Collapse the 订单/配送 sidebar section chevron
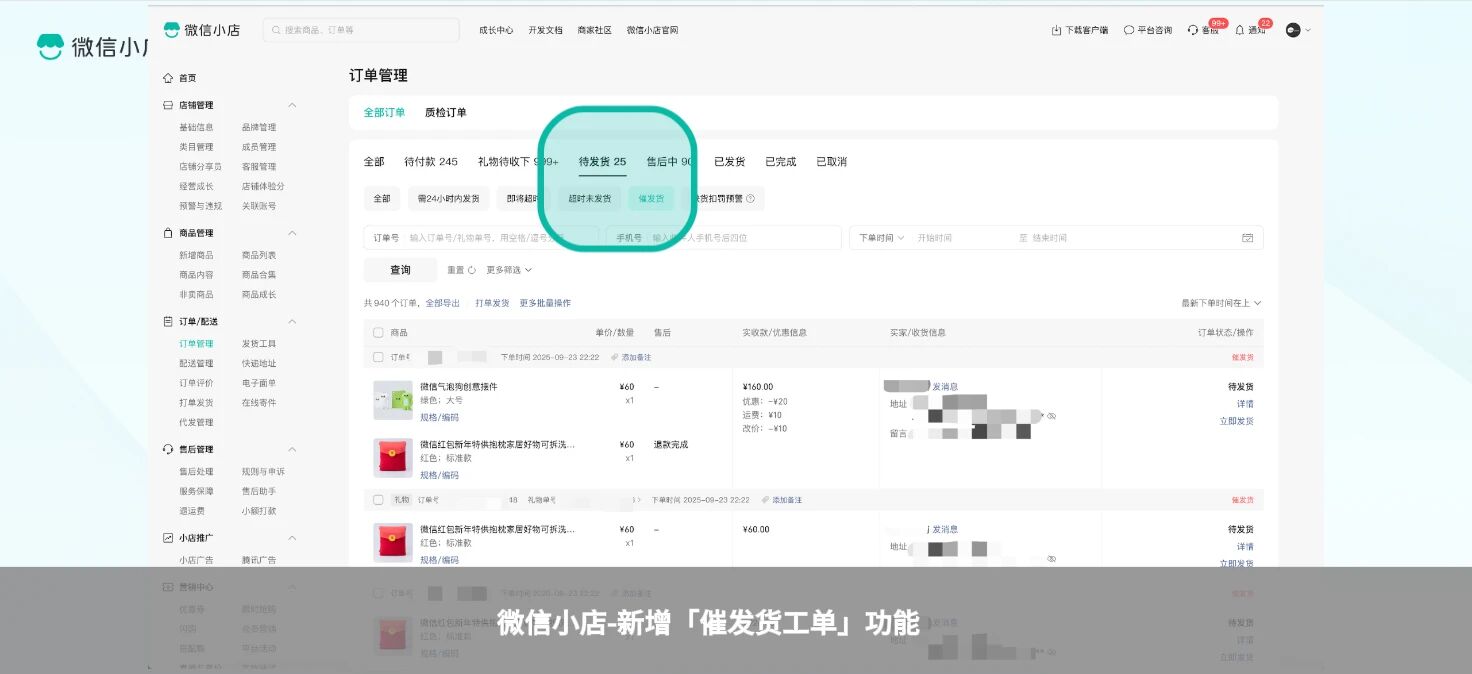This screenshot has height=674, width=1472. (x=292, y=322)
